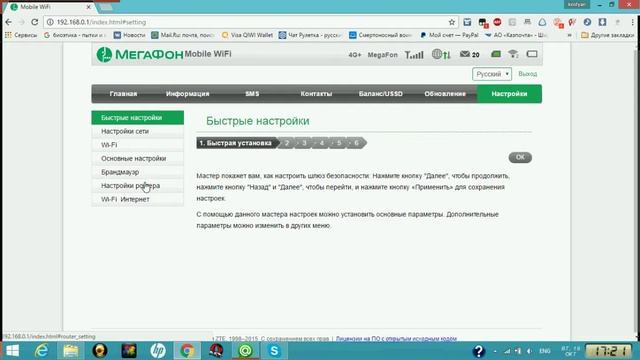Select the Mobile WiFi browser tab
This screenshot has height=360, width=640.
(50, 7)
